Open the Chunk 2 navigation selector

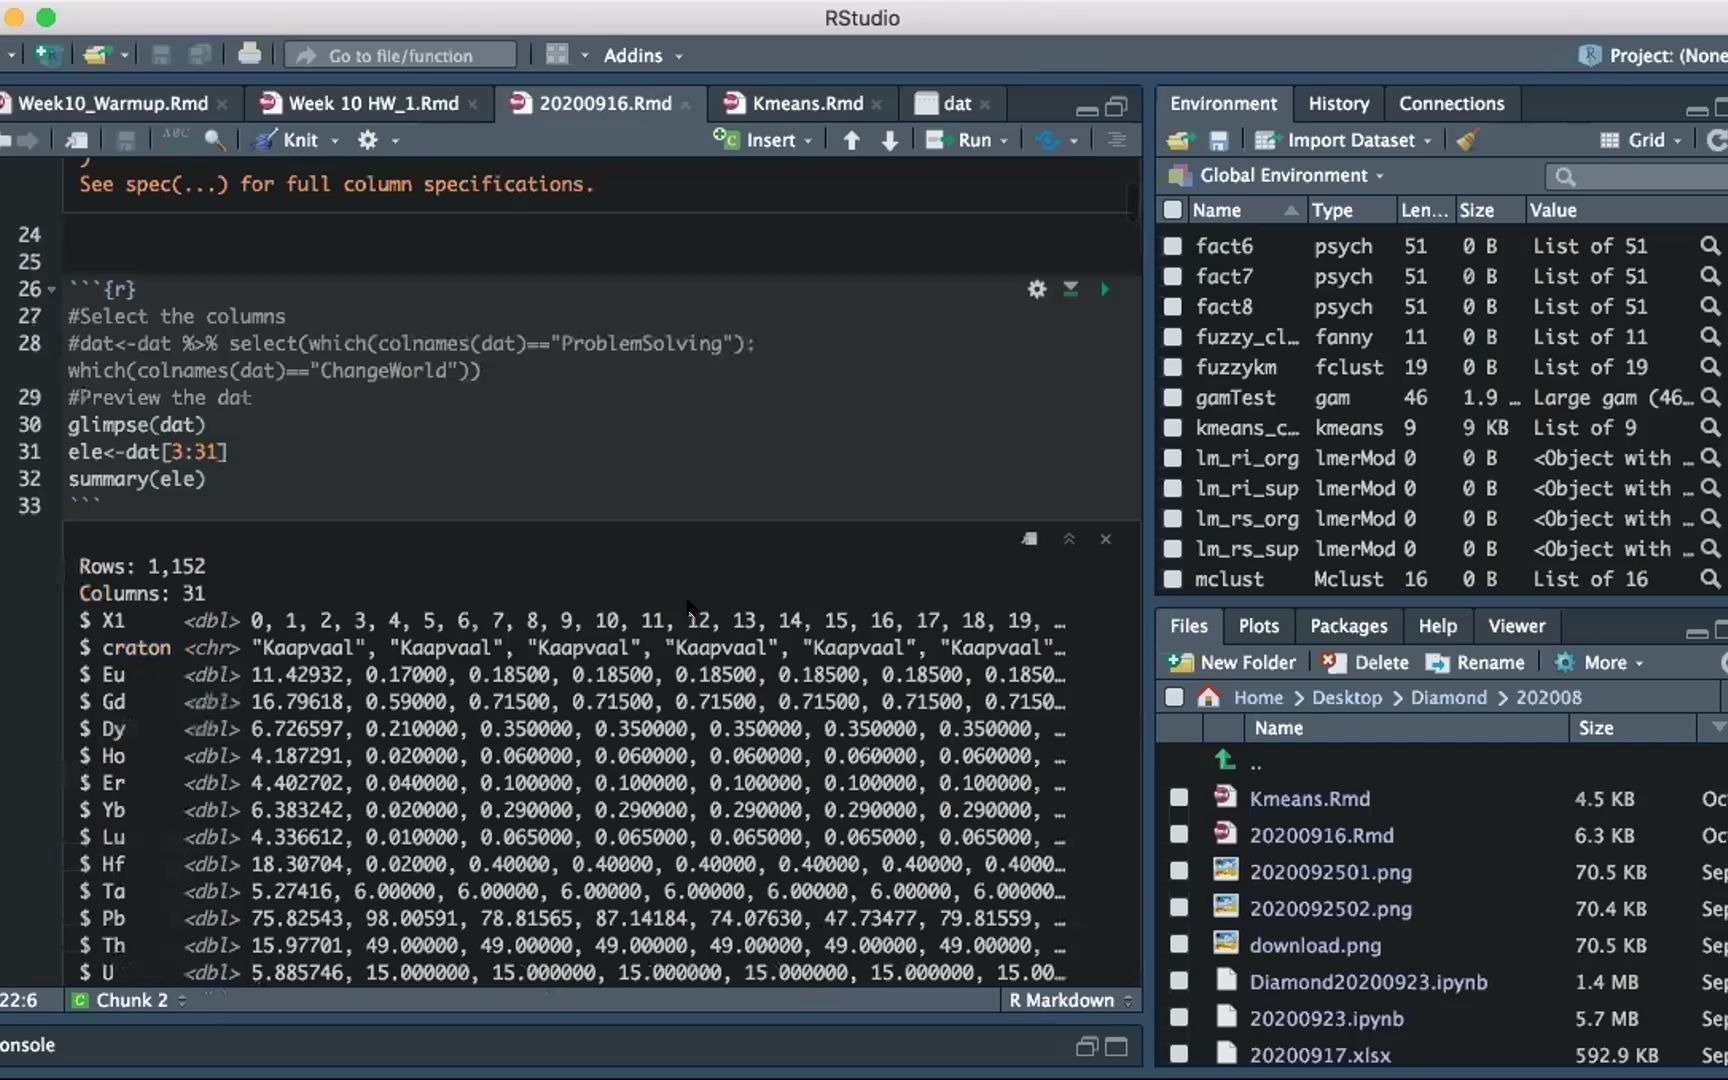(130, 1000)
